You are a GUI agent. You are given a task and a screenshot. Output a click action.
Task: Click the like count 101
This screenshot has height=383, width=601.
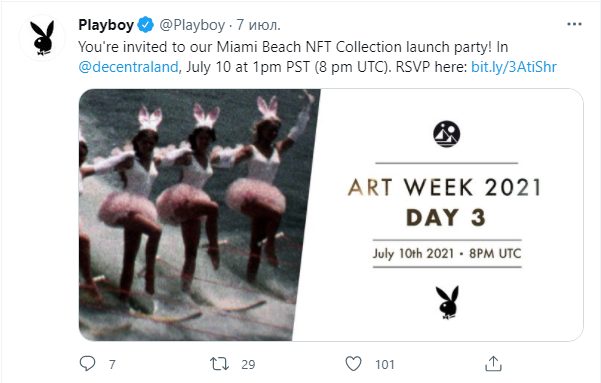click(385, 364)
